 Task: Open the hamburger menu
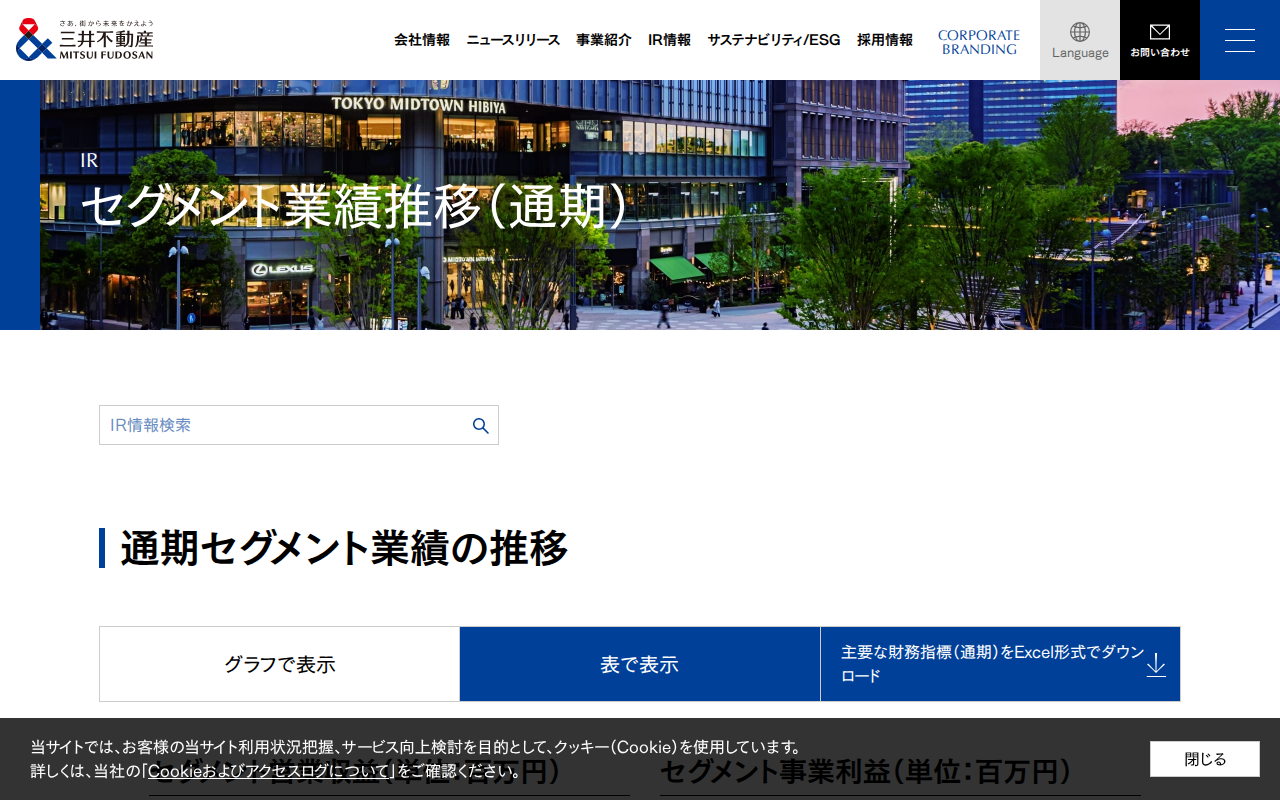click(x=1240, y=40)
